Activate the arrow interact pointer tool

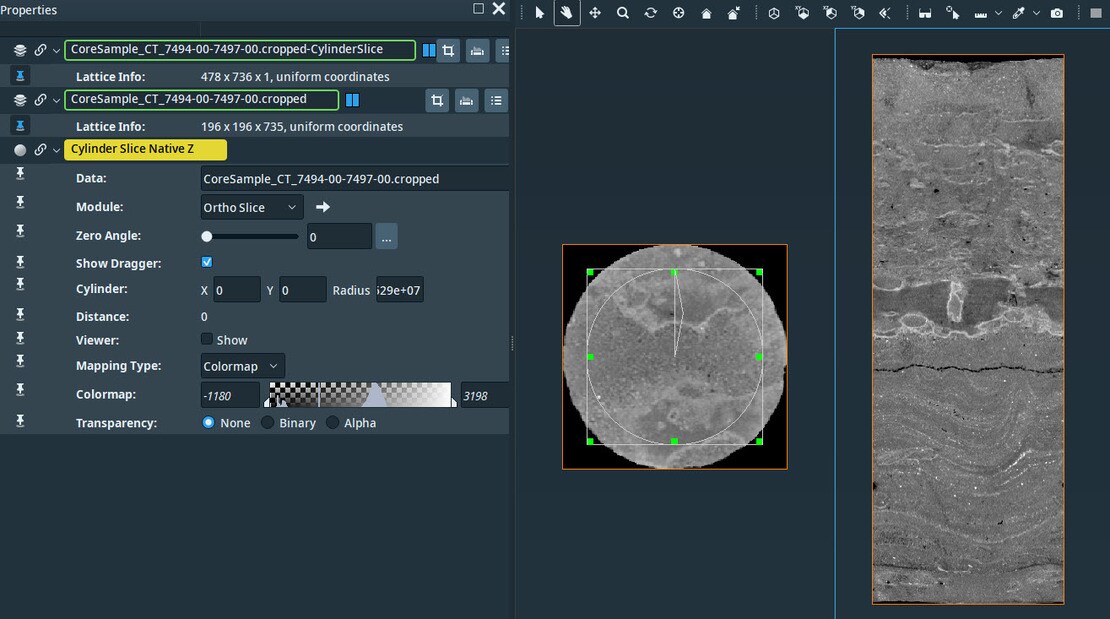click(540, 13)
